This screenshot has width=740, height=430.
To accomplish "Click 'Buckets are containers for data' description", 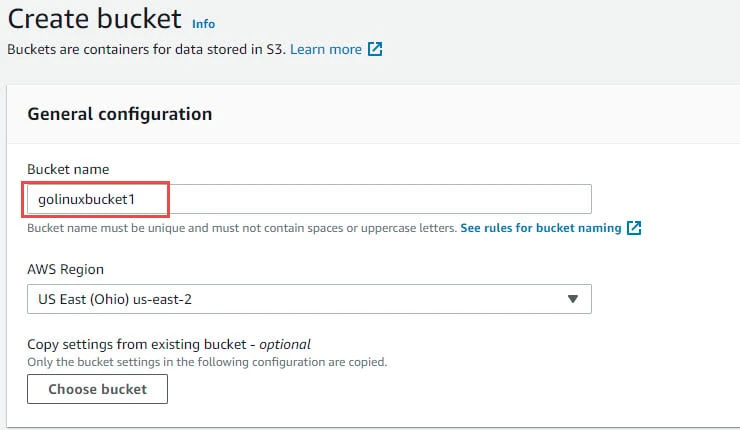I will coord(145,48).
